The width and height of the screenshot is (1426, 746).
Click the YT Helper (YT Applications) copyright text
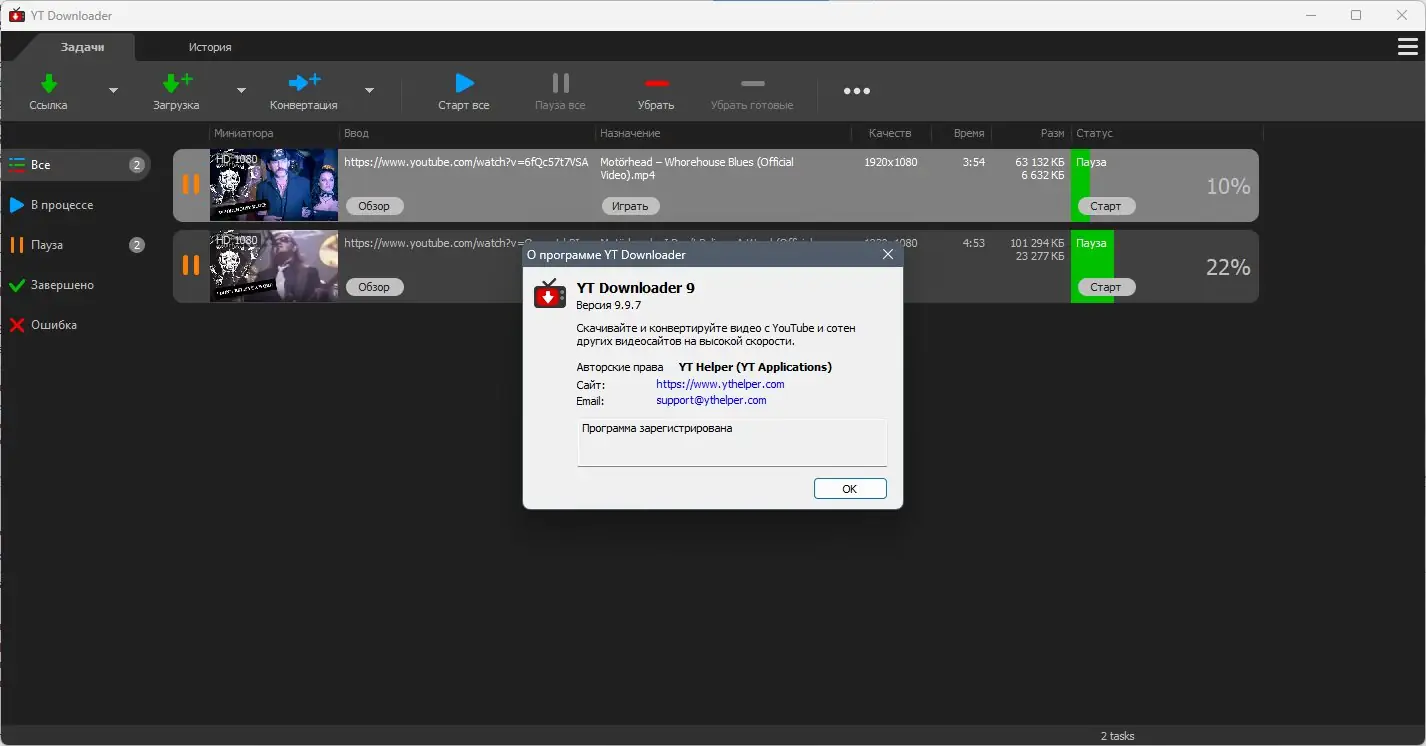pos(755,367)
